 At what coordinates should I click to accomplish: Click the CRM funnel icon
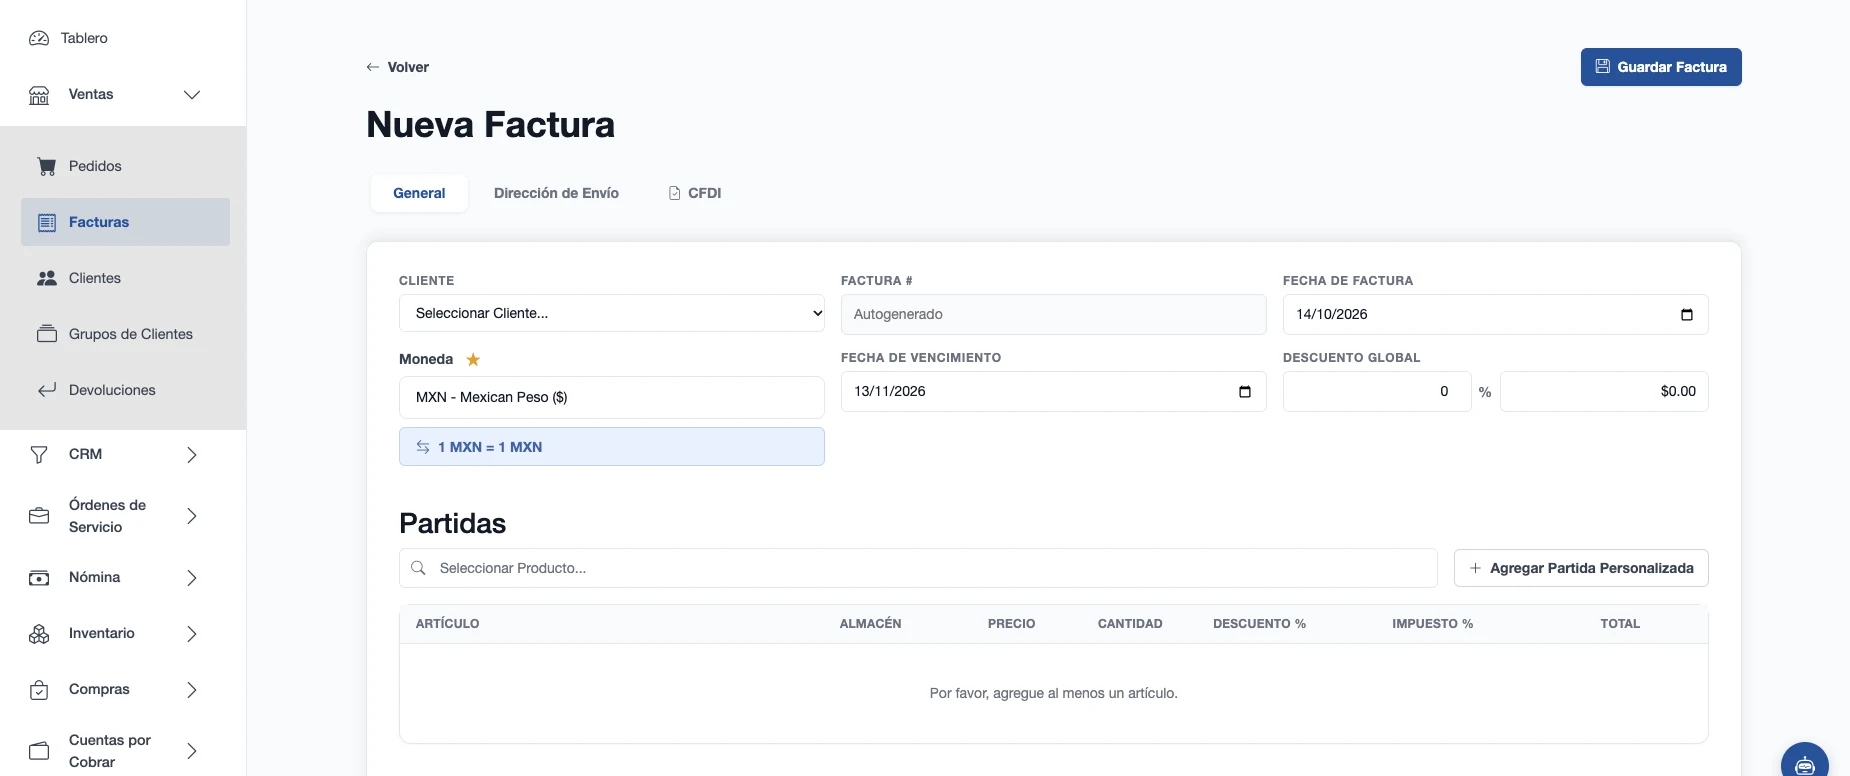(x=39, y=455)
